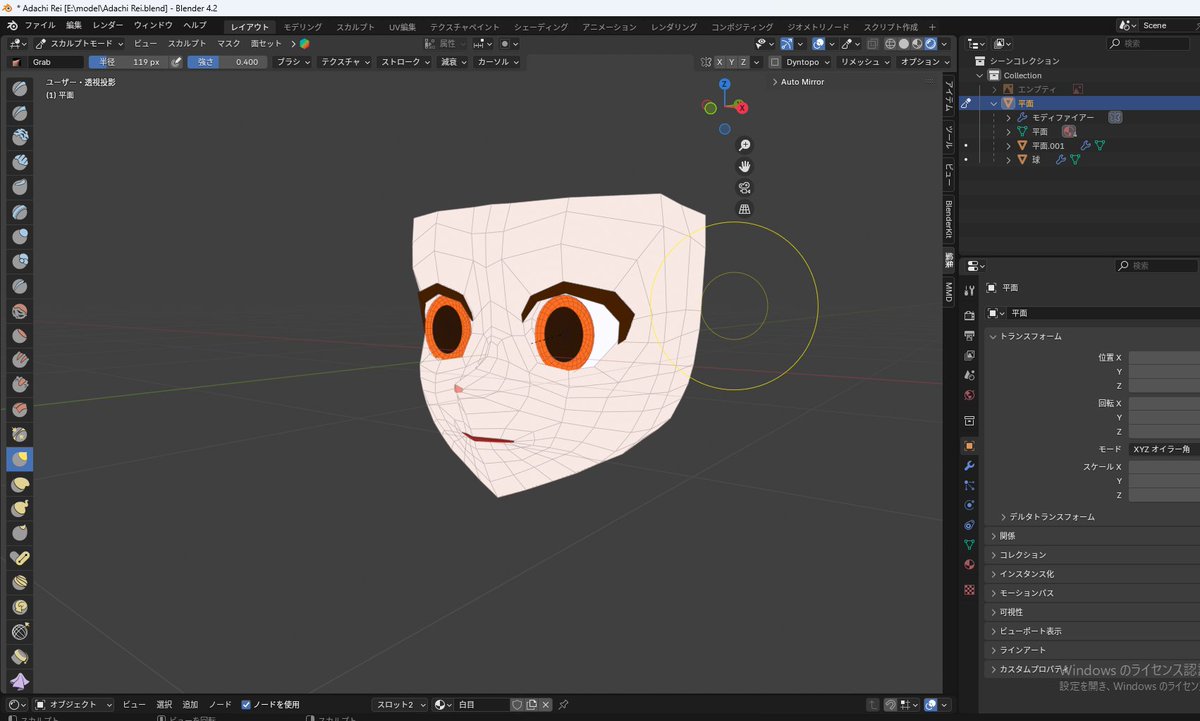Click the 強さ strength slider
Image resolution: width=1200 pixels, height=721 pixels.
click(x=227, y=62)
